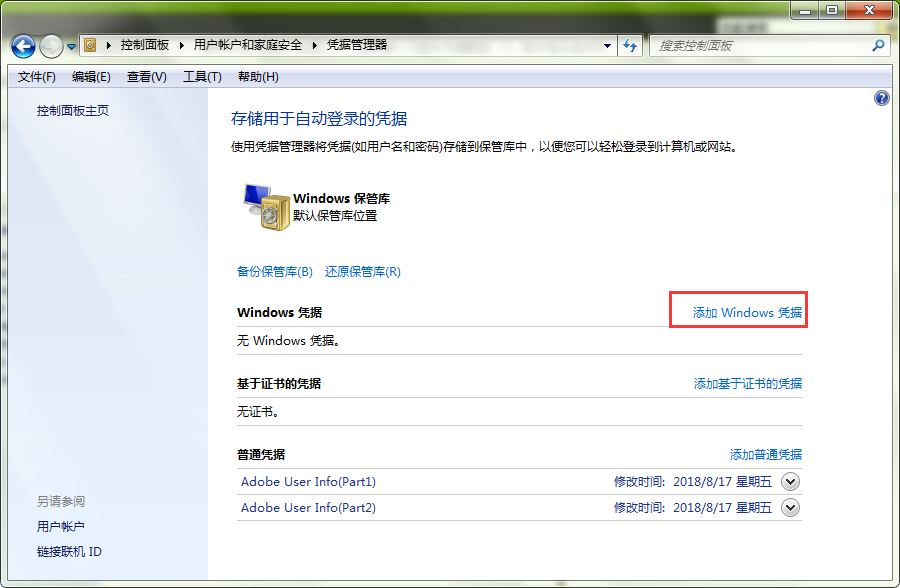The image size is (900, 588).
Task: Click the magnifier icon in search box
Action: 877,45
